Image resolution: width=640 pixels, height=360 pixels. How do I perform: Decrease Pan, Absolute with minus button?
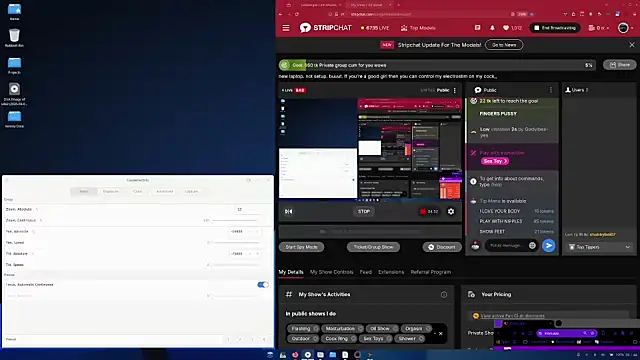point(250,231)
